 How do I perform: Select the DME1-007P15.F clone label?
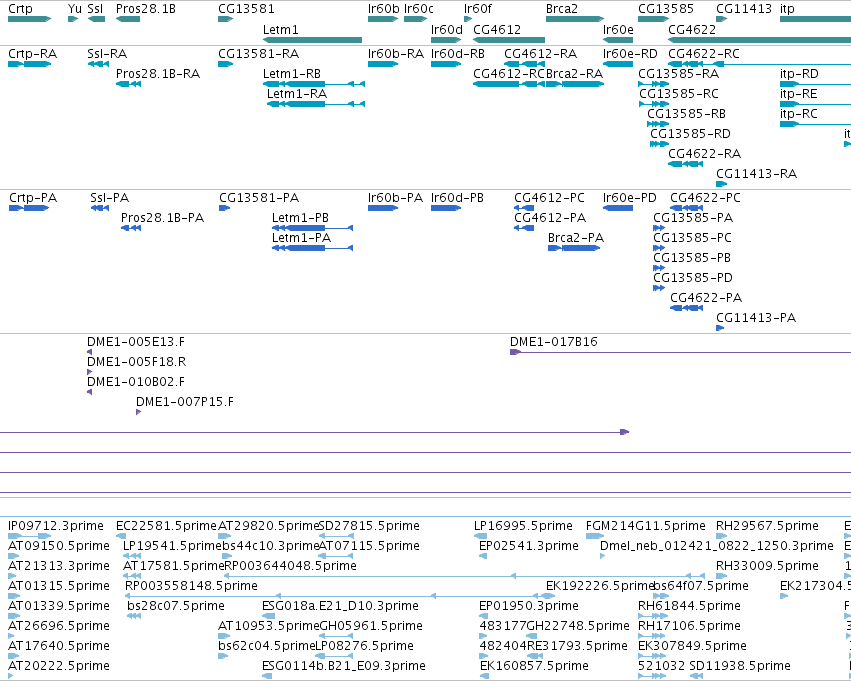pos(185,402)
